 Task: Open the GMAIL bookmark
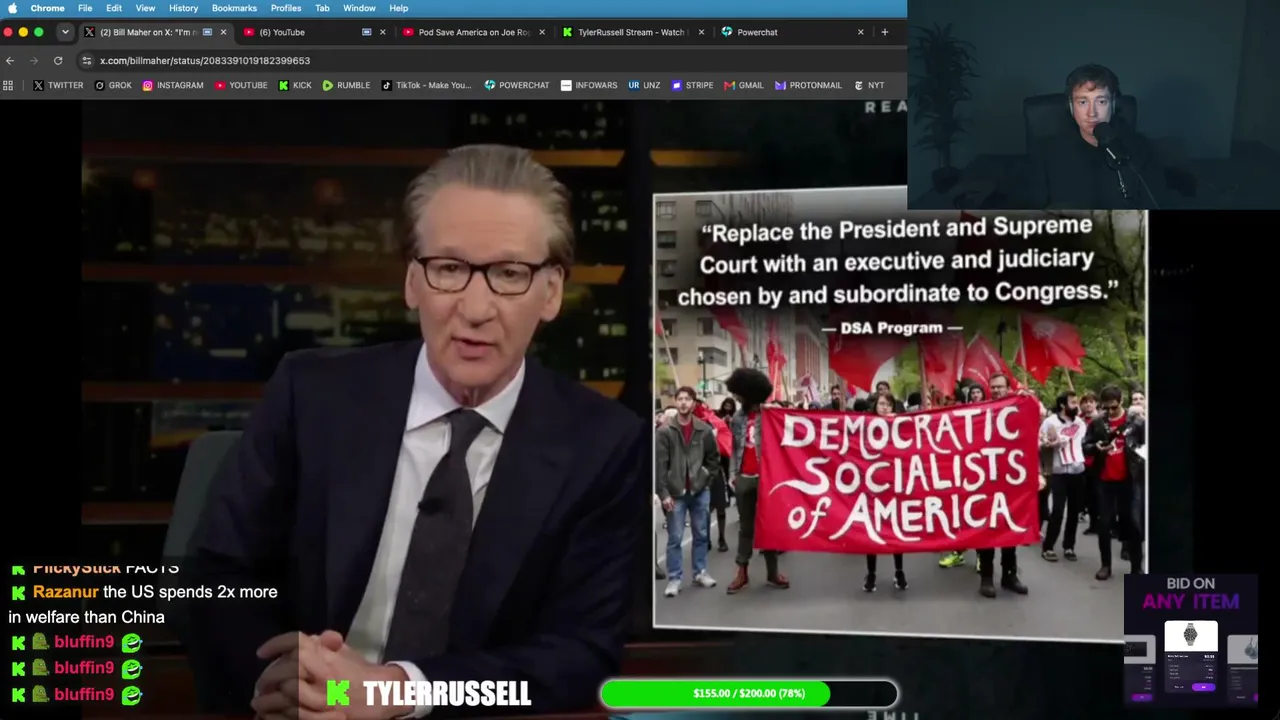tap(744, 85)
